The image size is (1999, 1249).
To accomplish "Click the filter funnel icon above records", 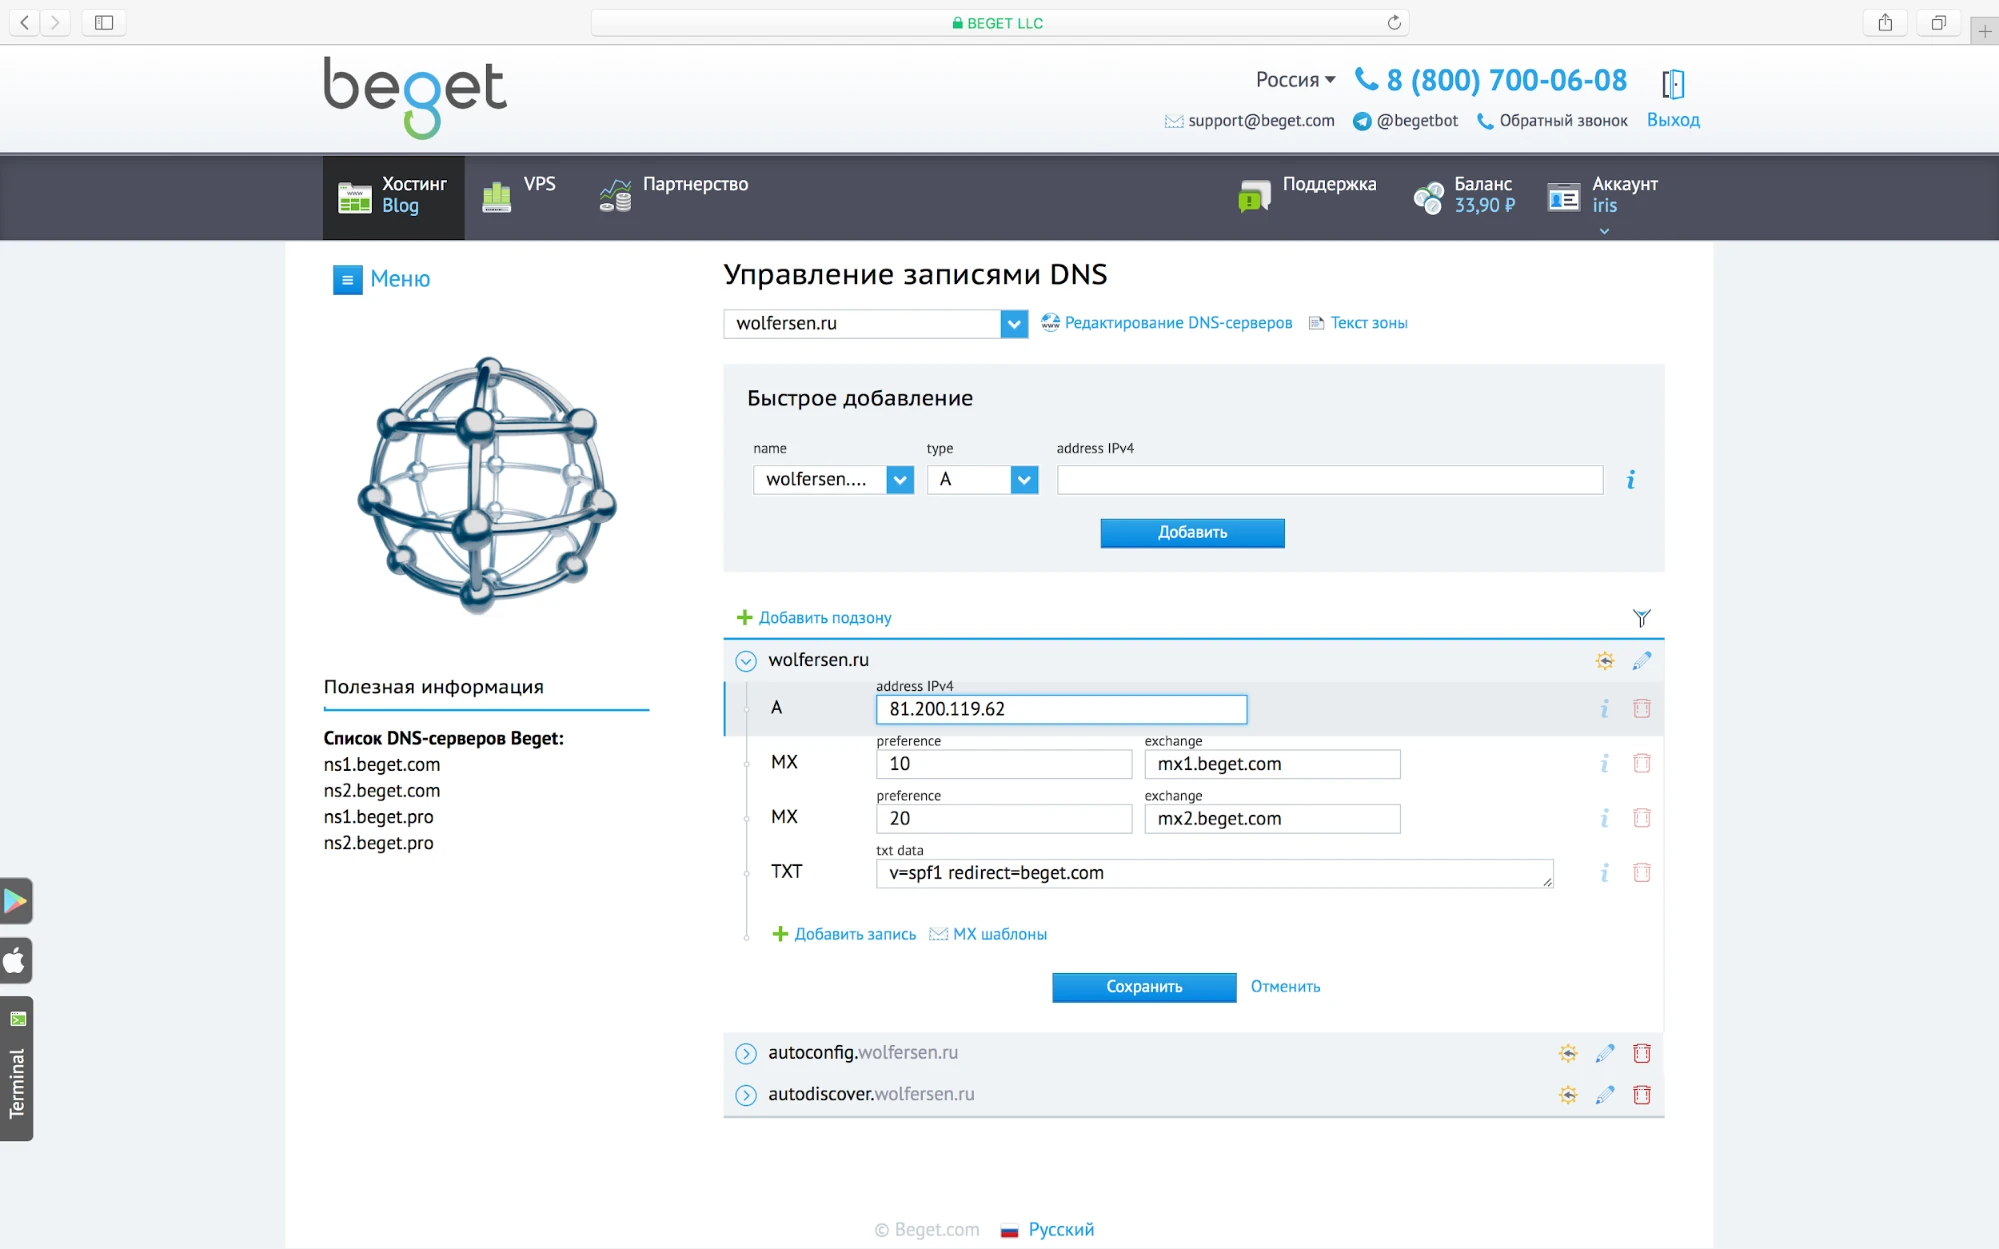I will [x=1641, y=618].
